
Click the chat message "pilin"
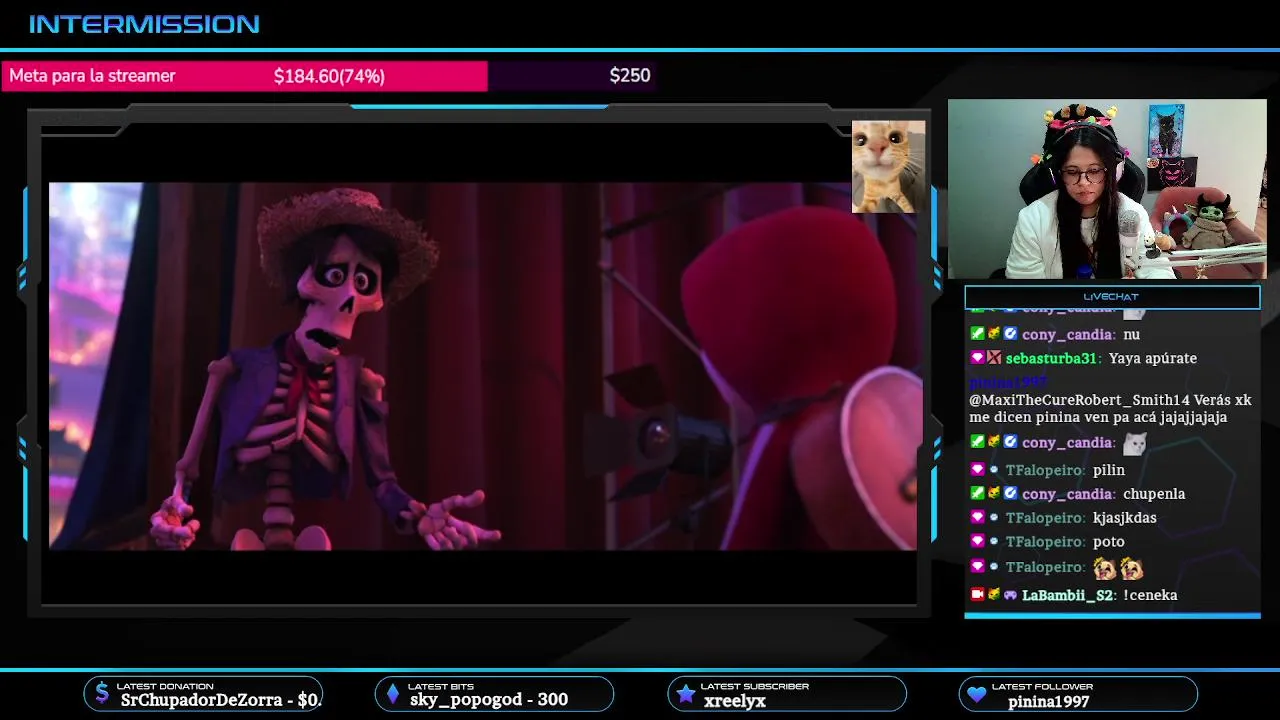1109,470
